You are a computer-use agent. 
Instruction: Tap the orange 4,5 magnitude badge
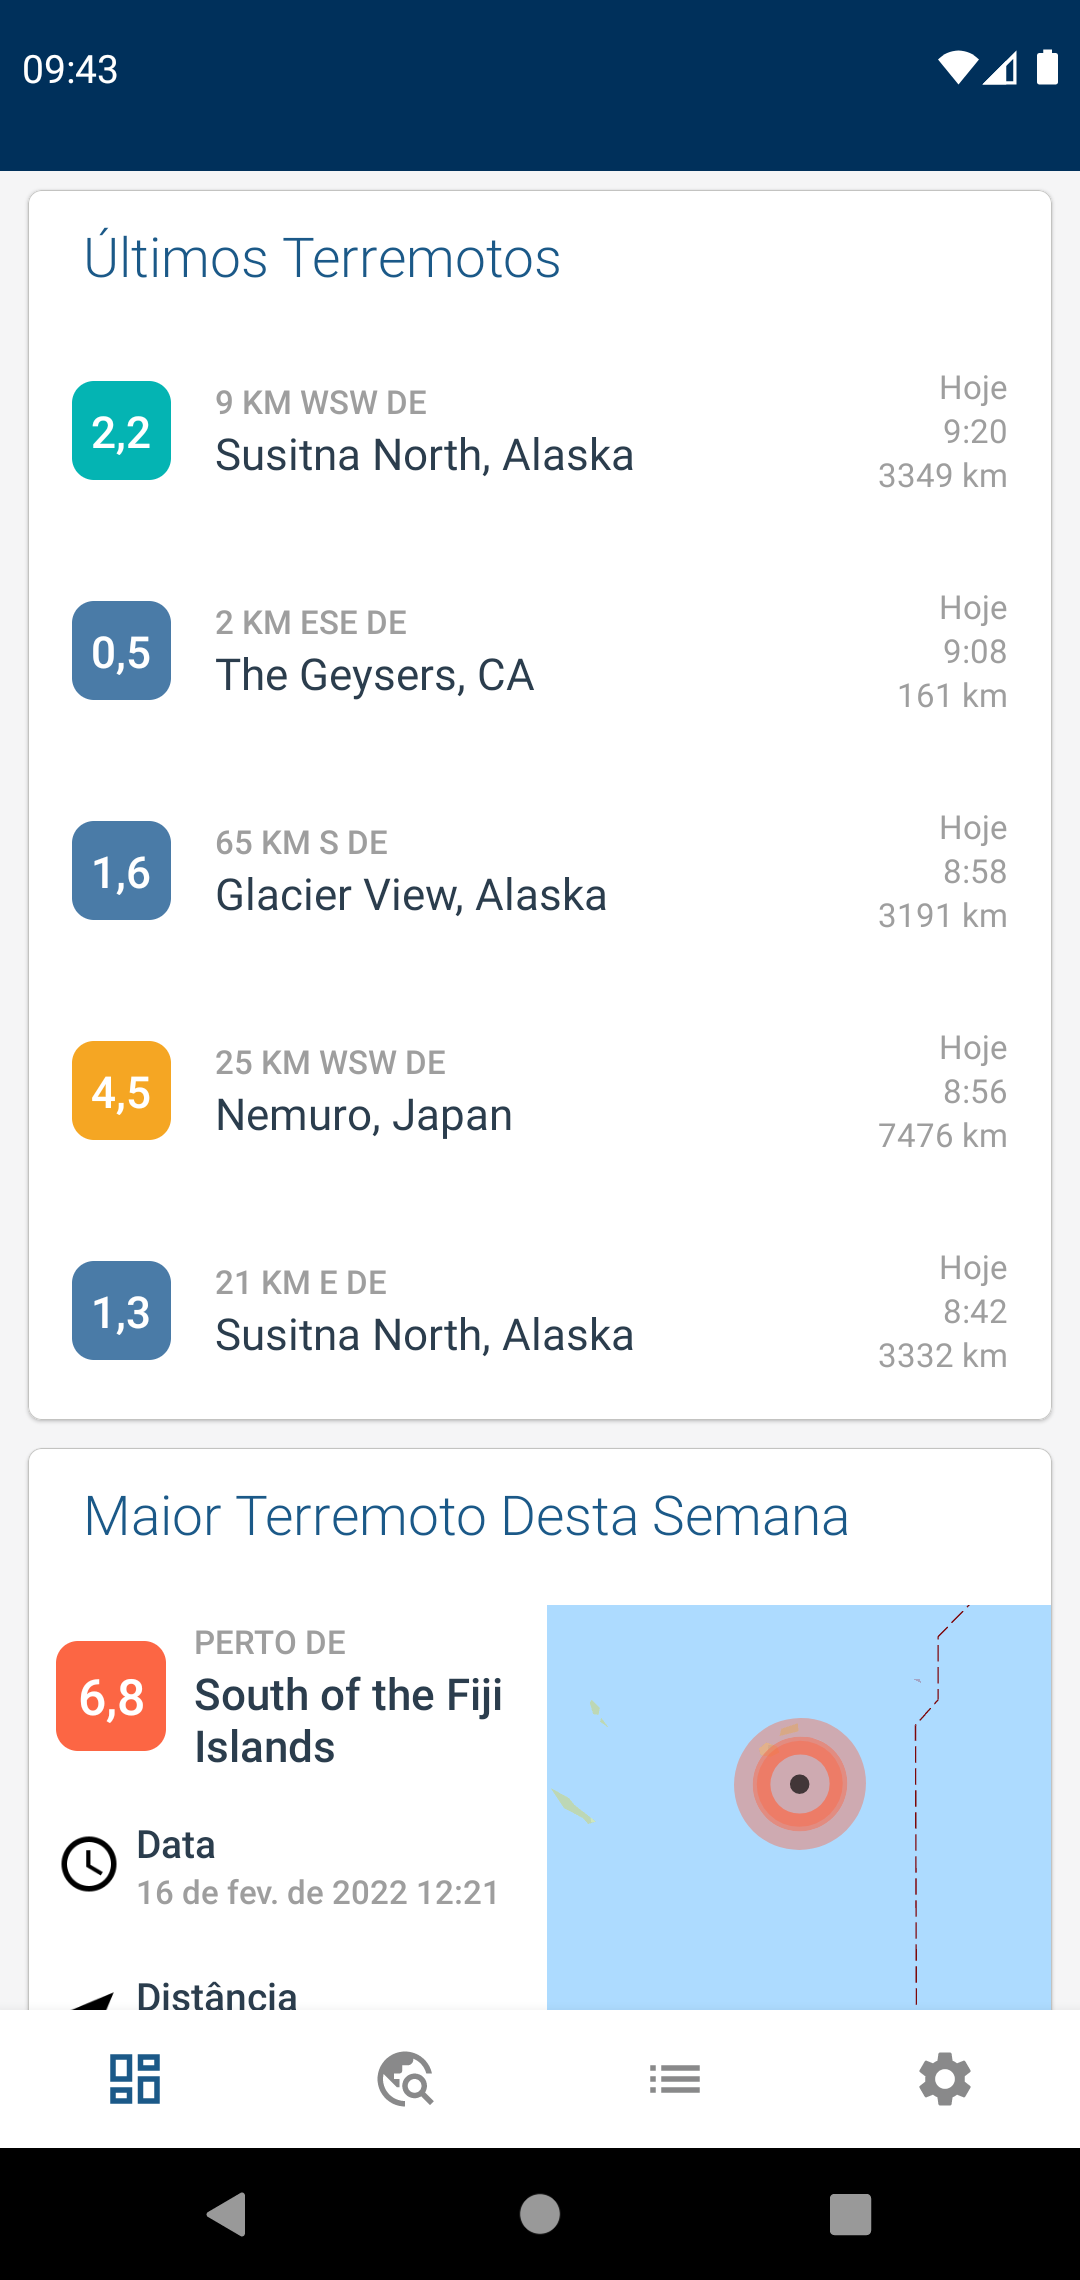(x=121, y=1091)
